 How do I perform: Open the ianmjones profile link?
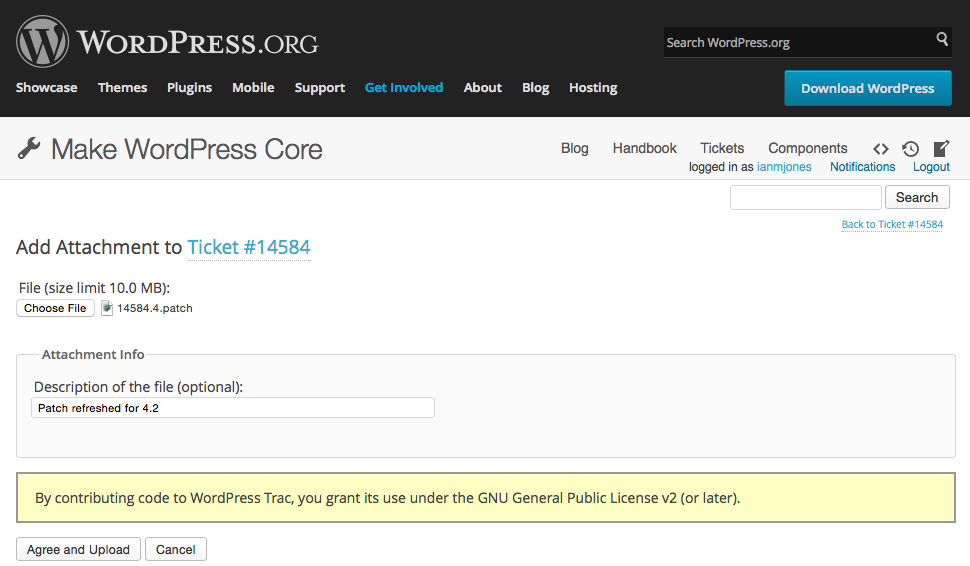click(x=784, y=167)
